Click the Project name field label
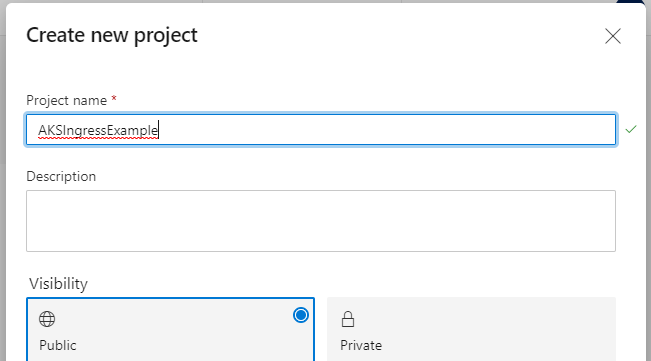Viewport: 651px width, 361px height. pos(66,100)
